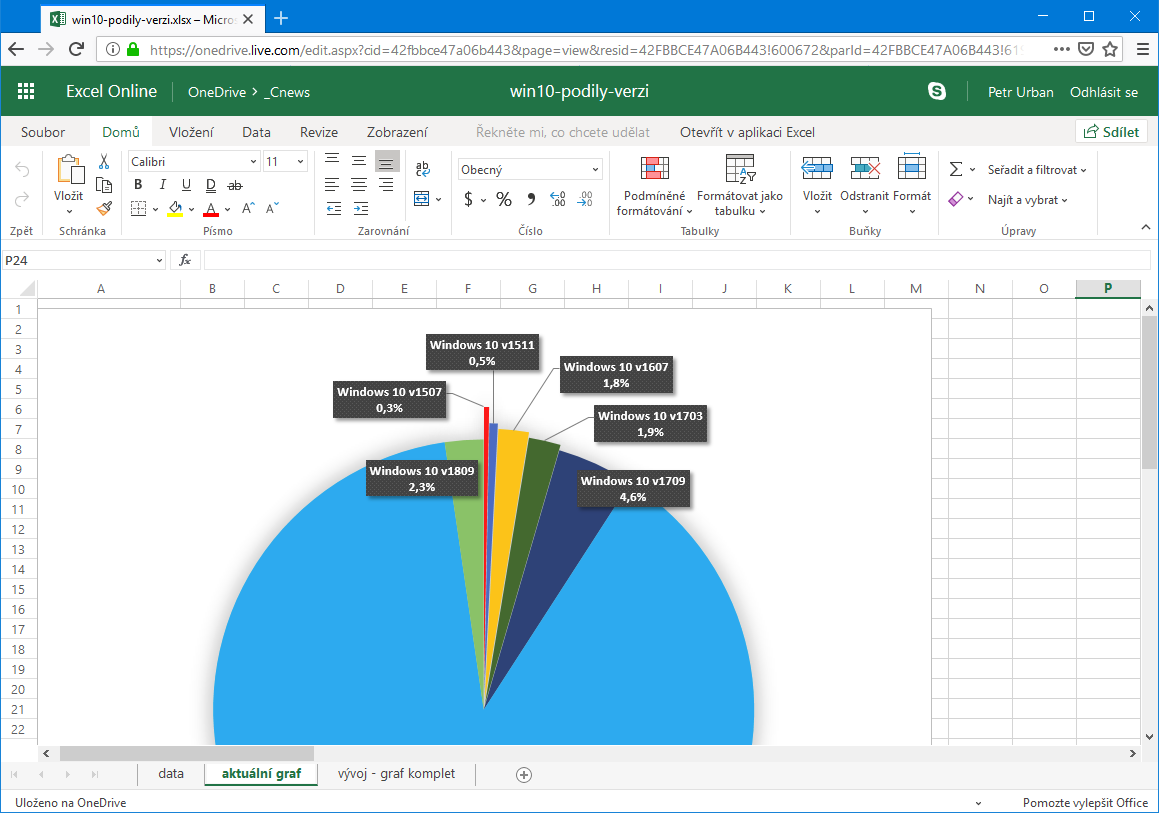1159x813 pixels.
Task: Open the percentage number format
Action: tap(505, 199)
